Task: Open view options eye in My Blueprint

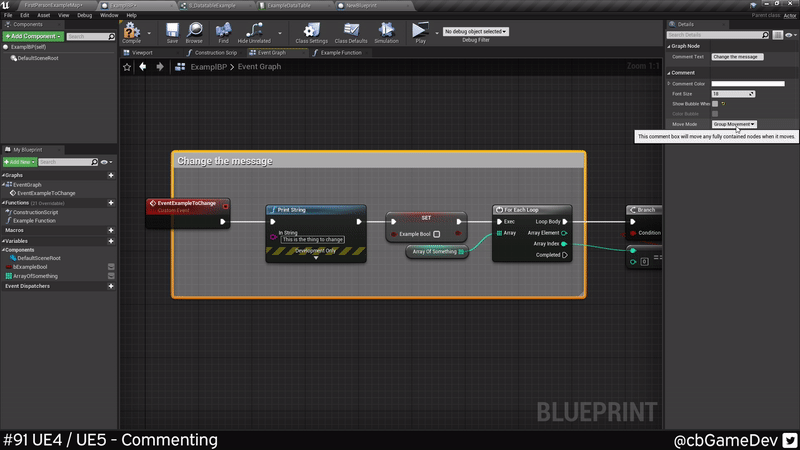Action: [x=106, y=162]
